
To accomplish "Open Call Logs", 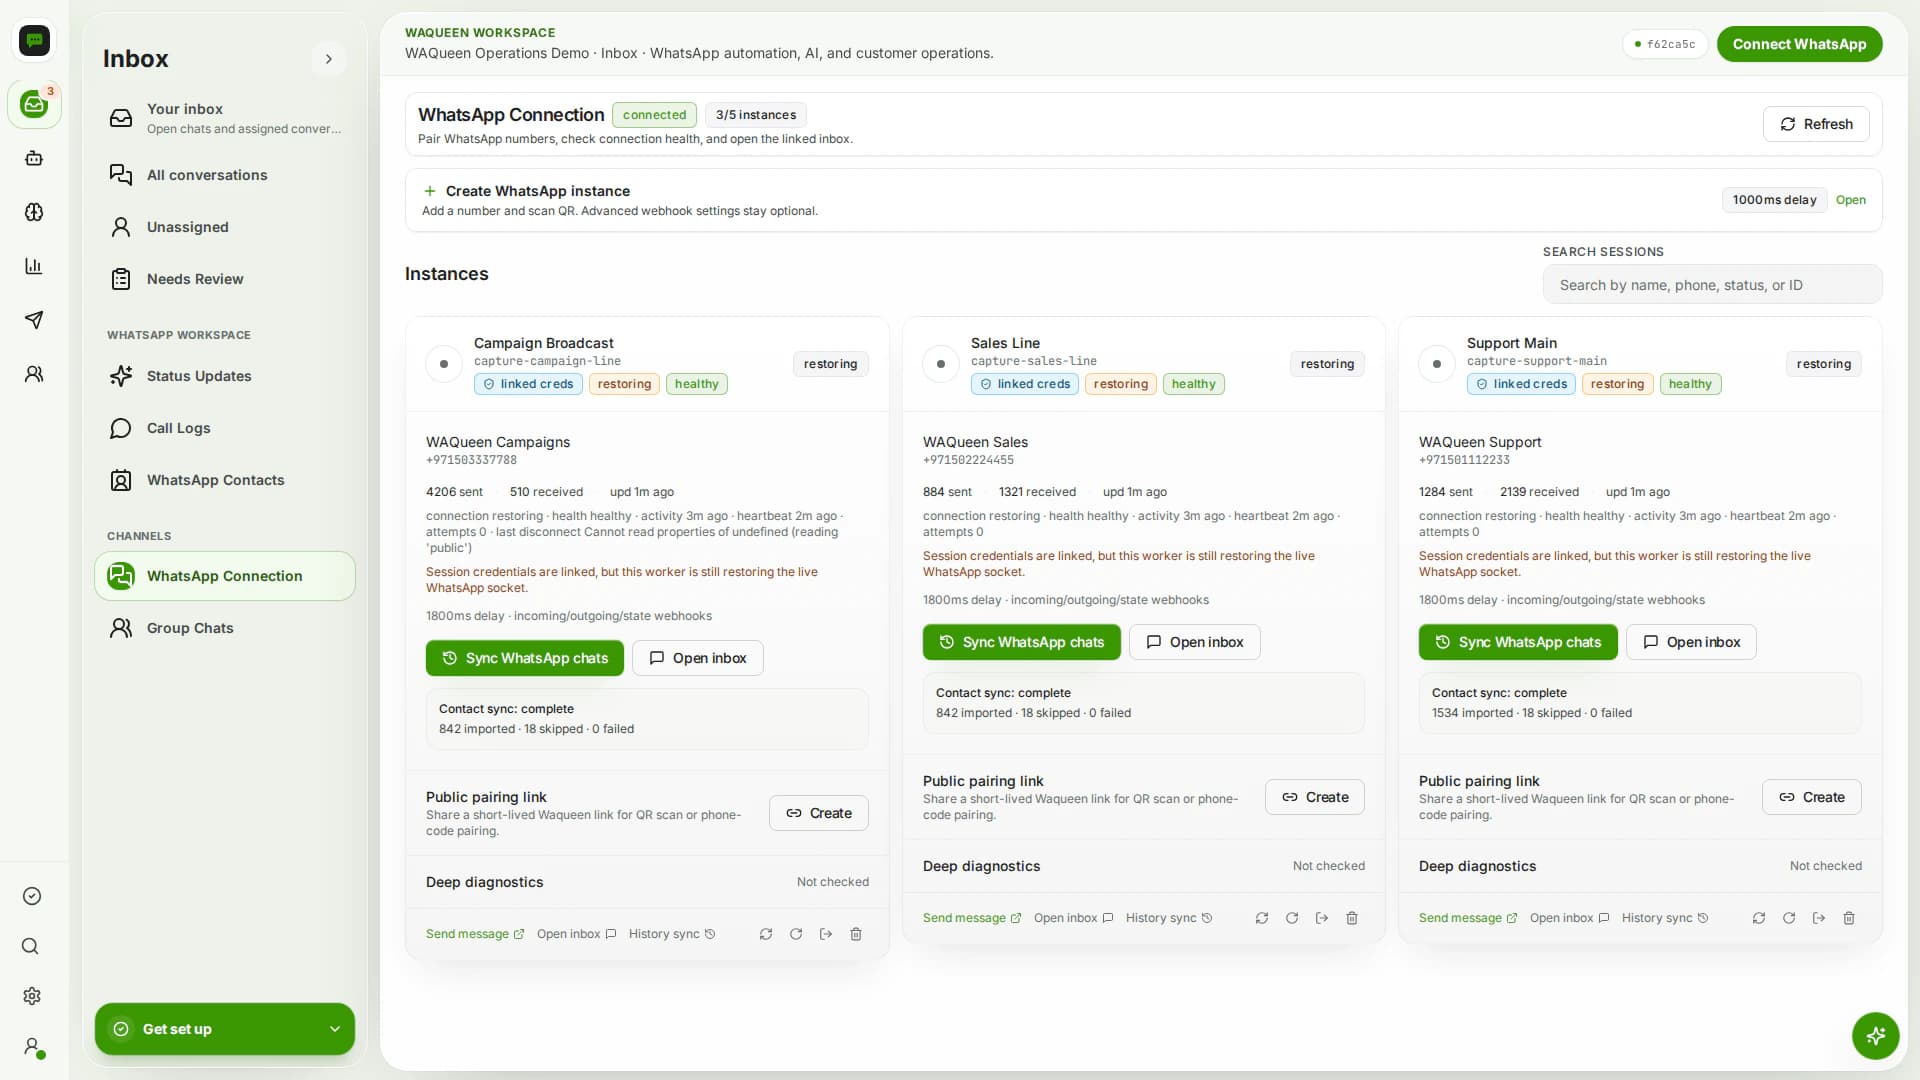I will 225,428.
